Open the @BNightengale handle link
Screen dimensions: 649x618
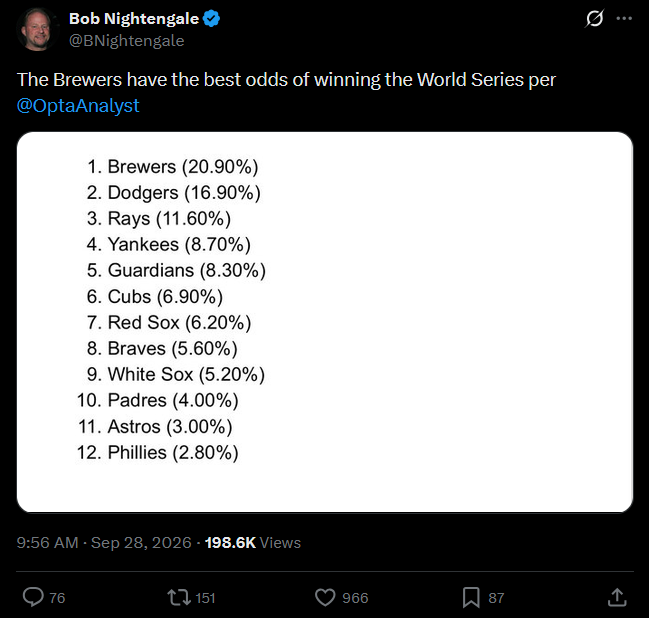tap(127, 41)
